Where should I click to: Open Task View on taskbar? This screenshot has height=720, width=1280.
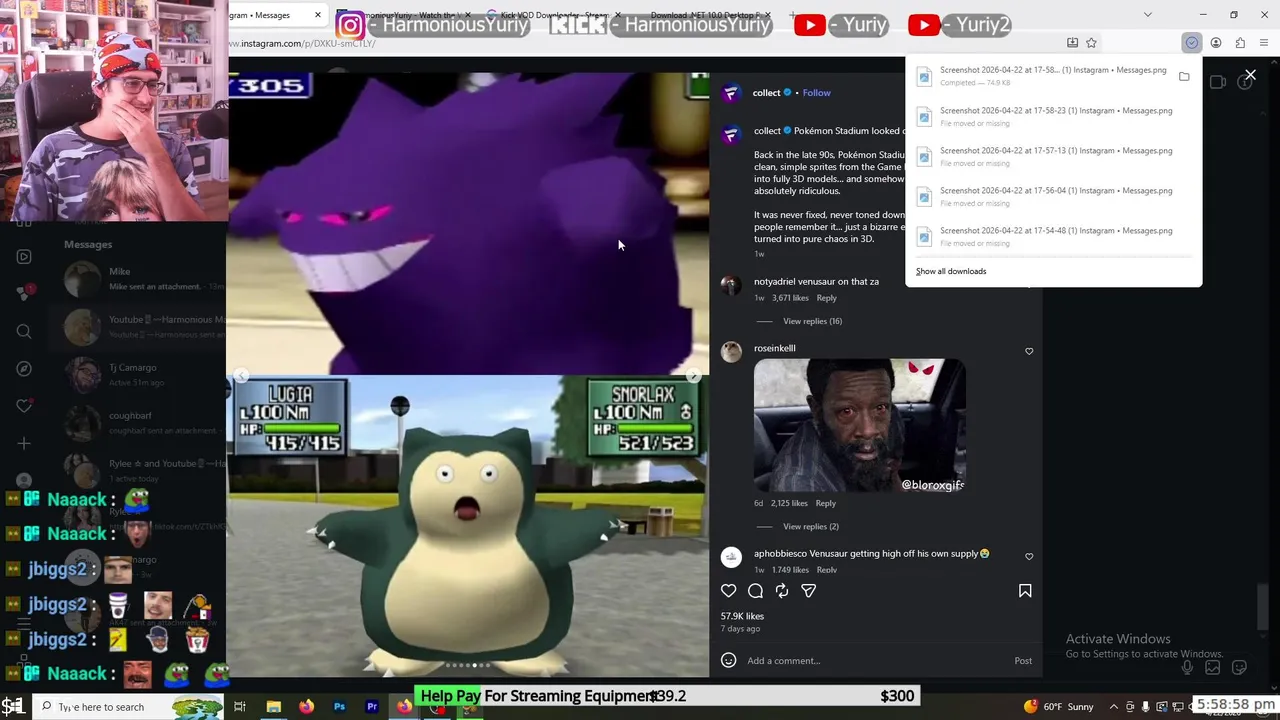[240, 707]
